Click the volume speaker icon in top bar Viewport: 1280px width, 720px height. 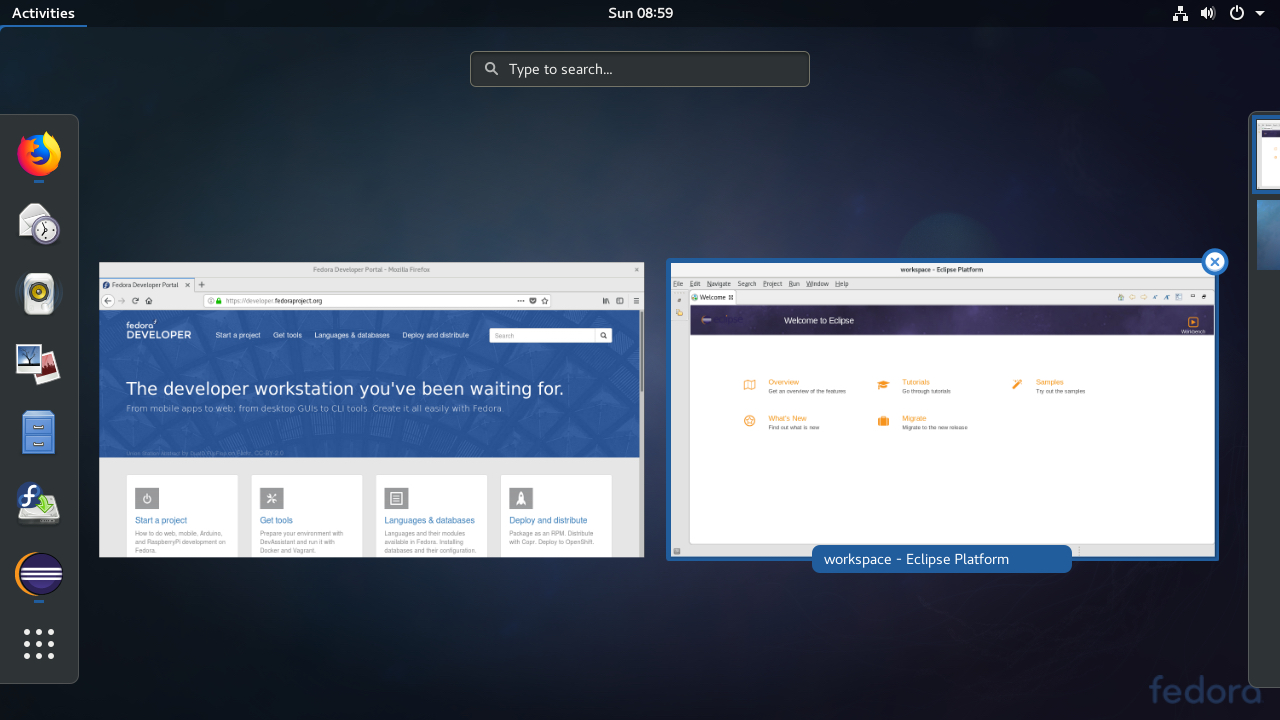coord(1208,13)
